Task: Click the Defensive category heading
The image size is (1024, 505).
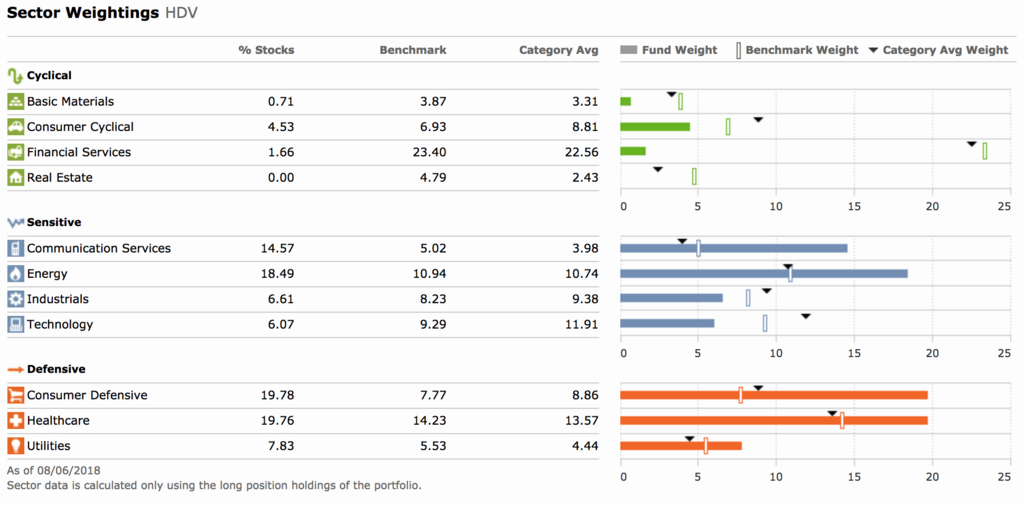Action: point(56,369)
